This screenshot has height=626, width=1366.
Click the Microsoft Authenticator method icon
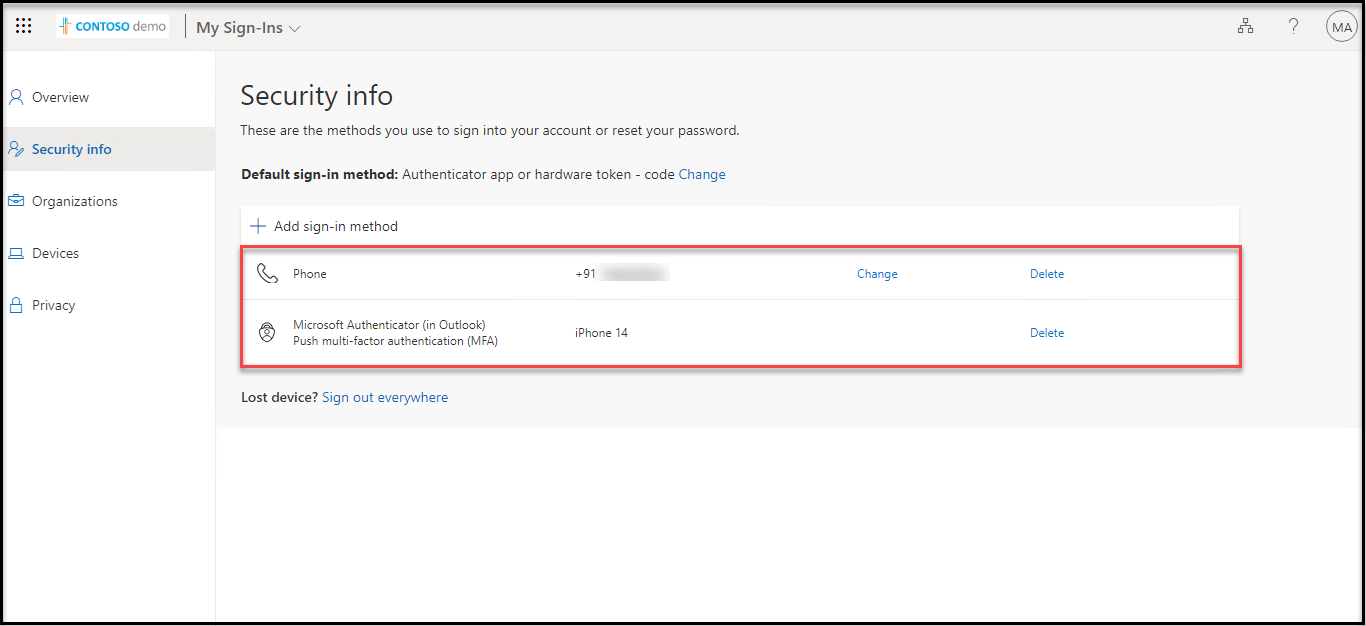click(267, 333)
